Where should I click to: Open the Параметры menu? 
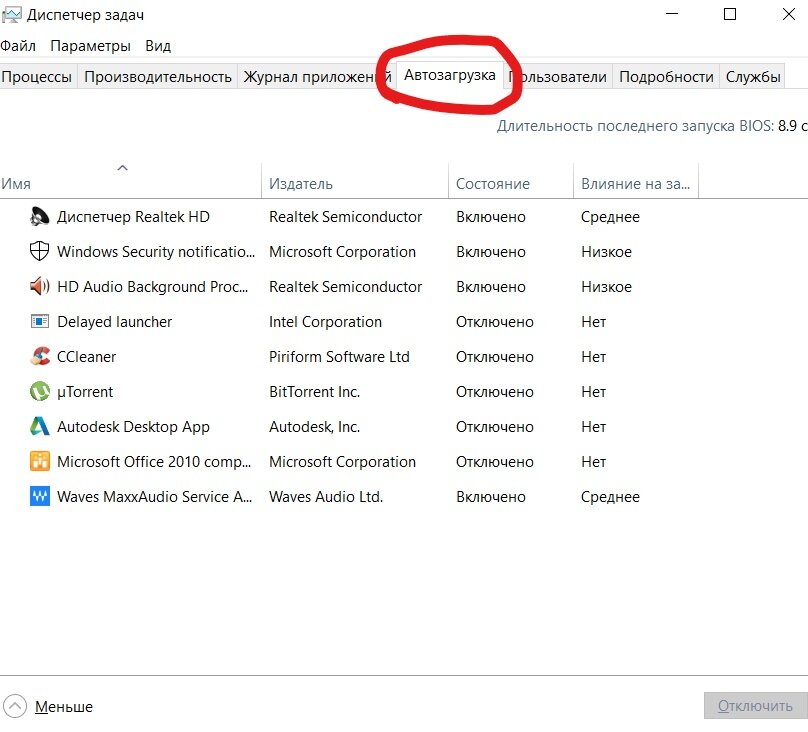91,46
